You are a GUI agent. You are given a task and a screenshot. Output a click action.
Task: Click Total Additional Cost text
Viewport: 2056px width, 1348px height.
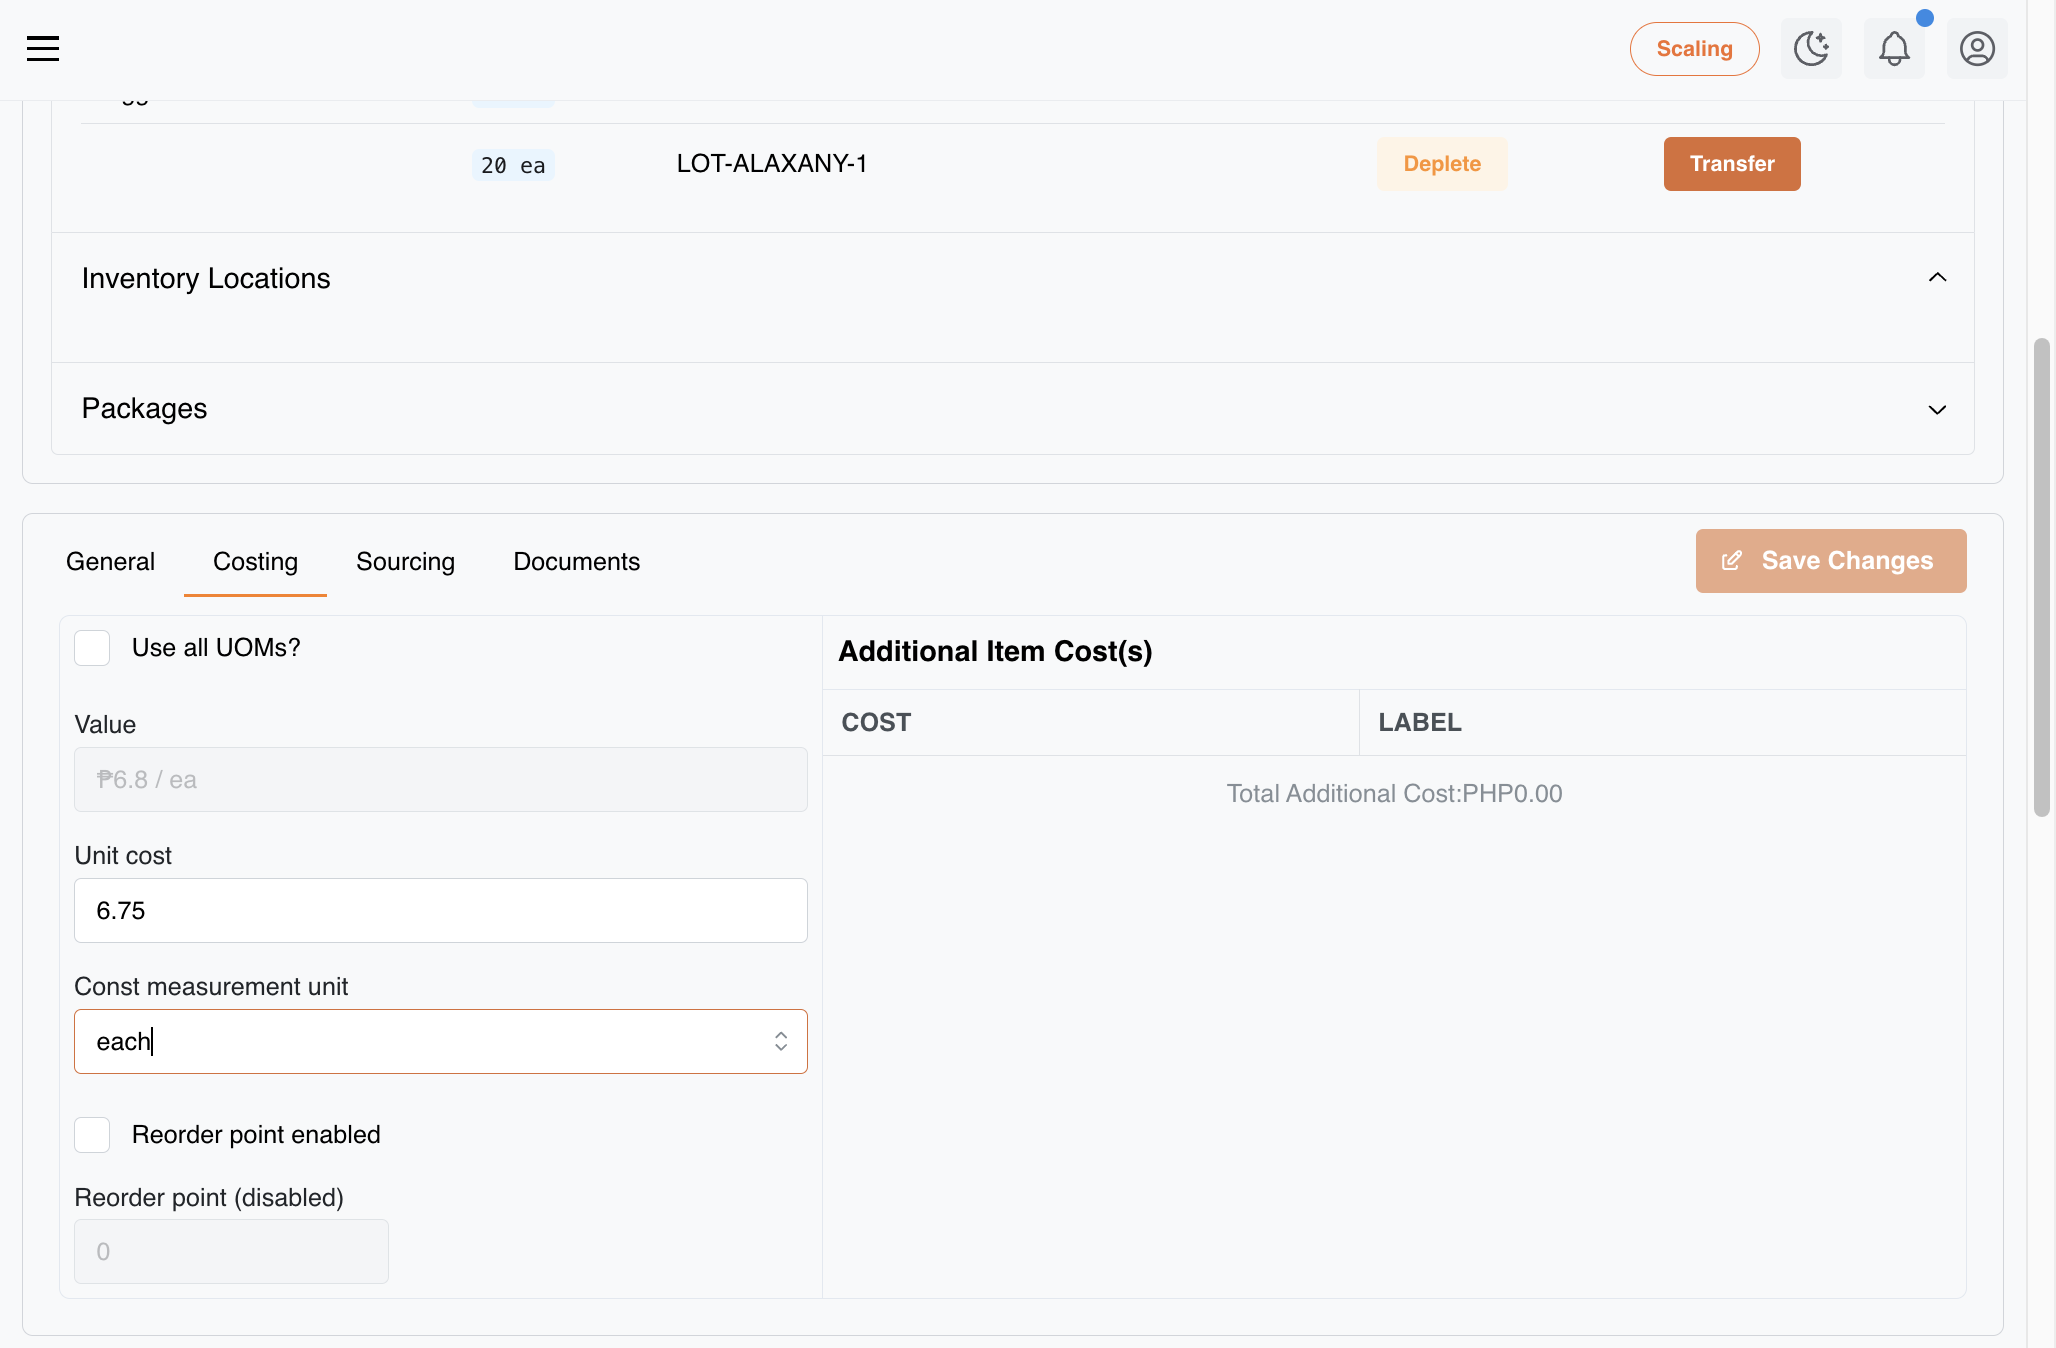coord(1394,794)
